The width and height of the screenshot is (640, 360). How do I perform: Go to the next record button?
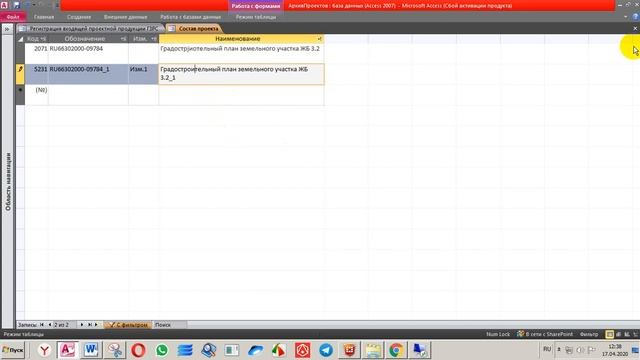point(82,325)
